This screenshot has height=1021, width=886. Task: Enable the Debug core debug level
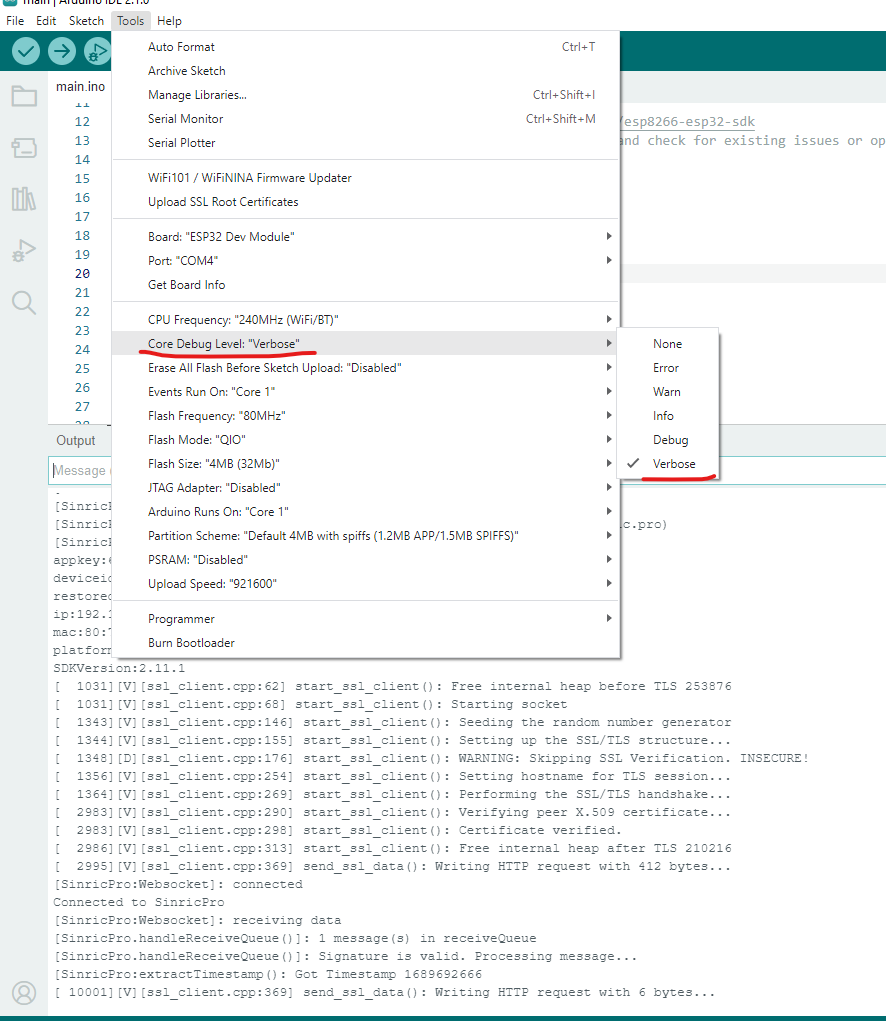click(670, 439)
